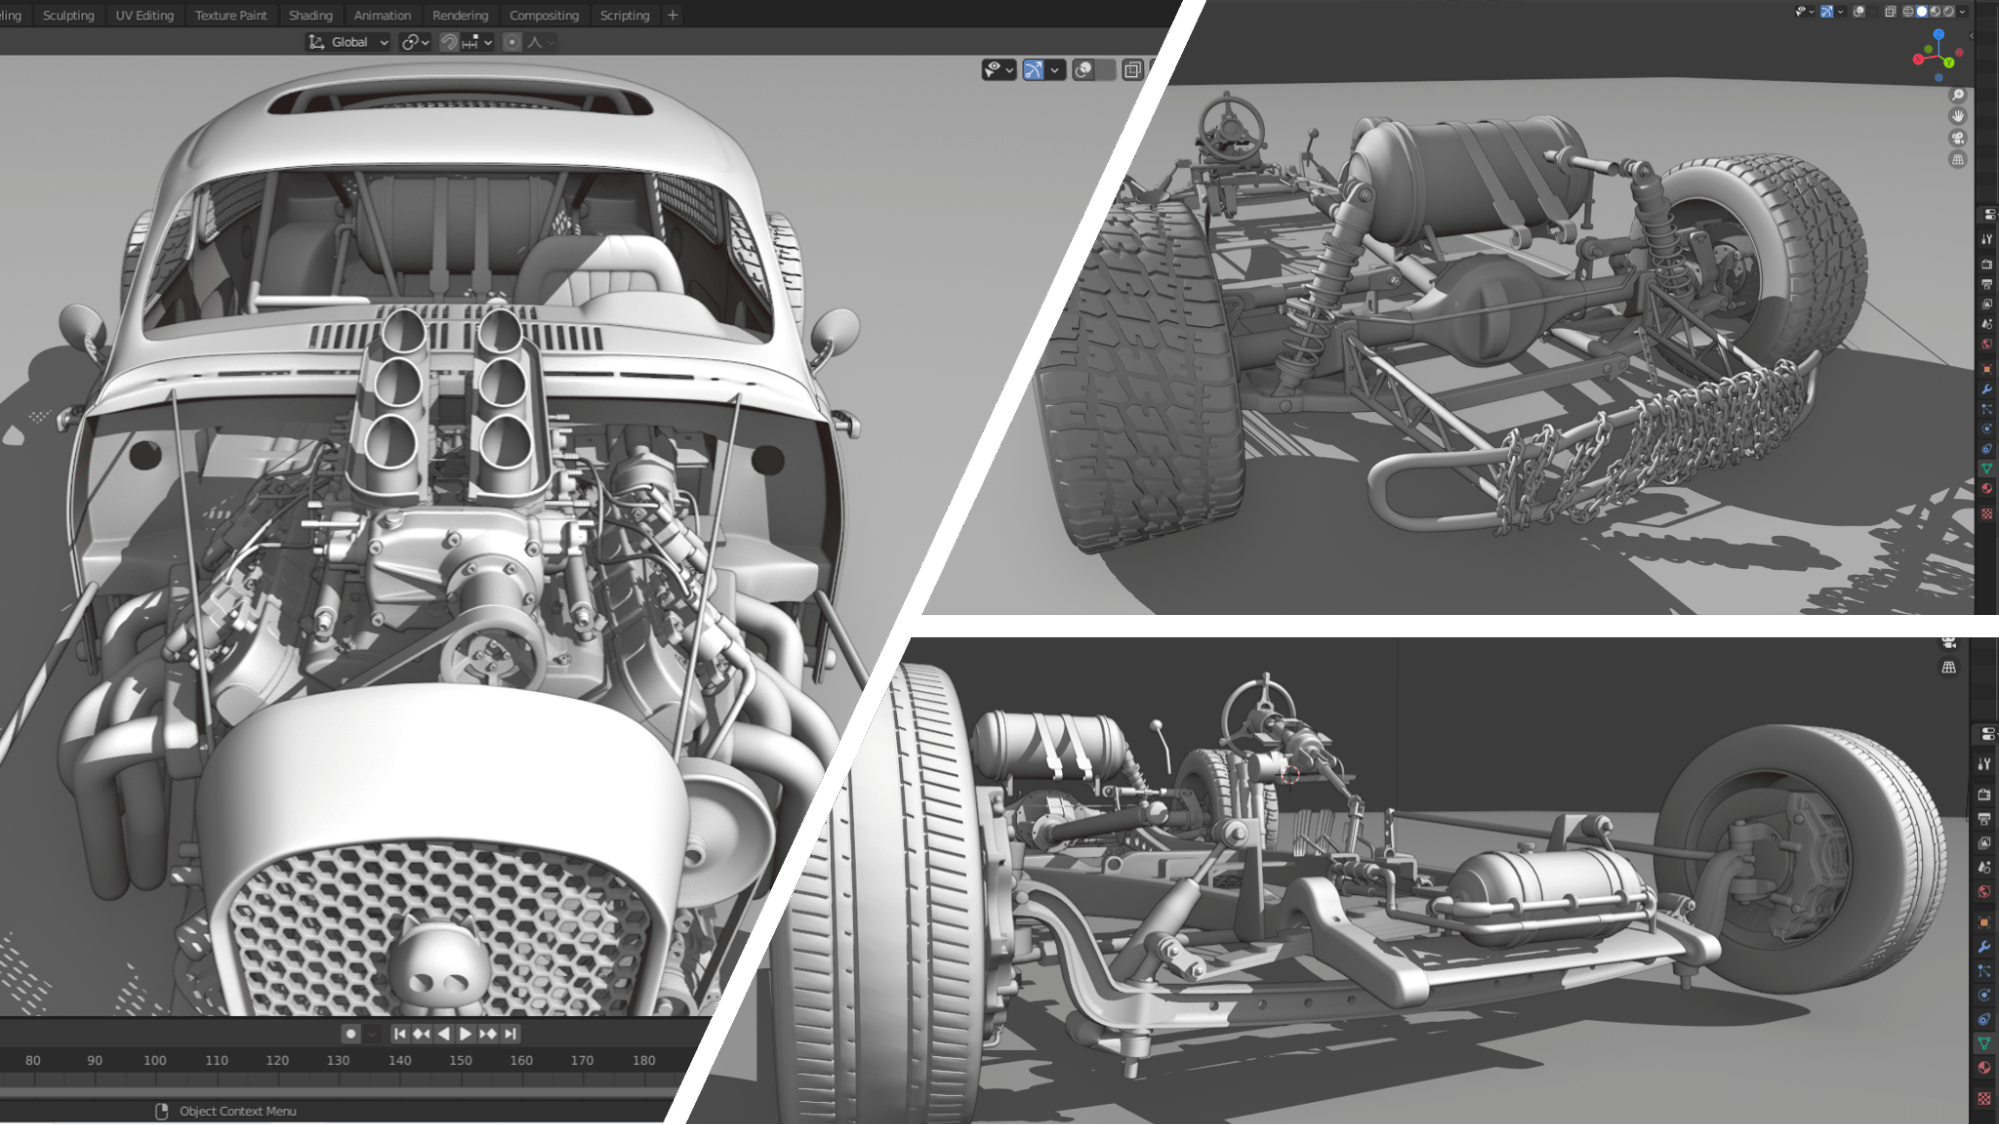Open the pivot point dropdown
The image size is (1999, 1125).
[x=415, y=42]
